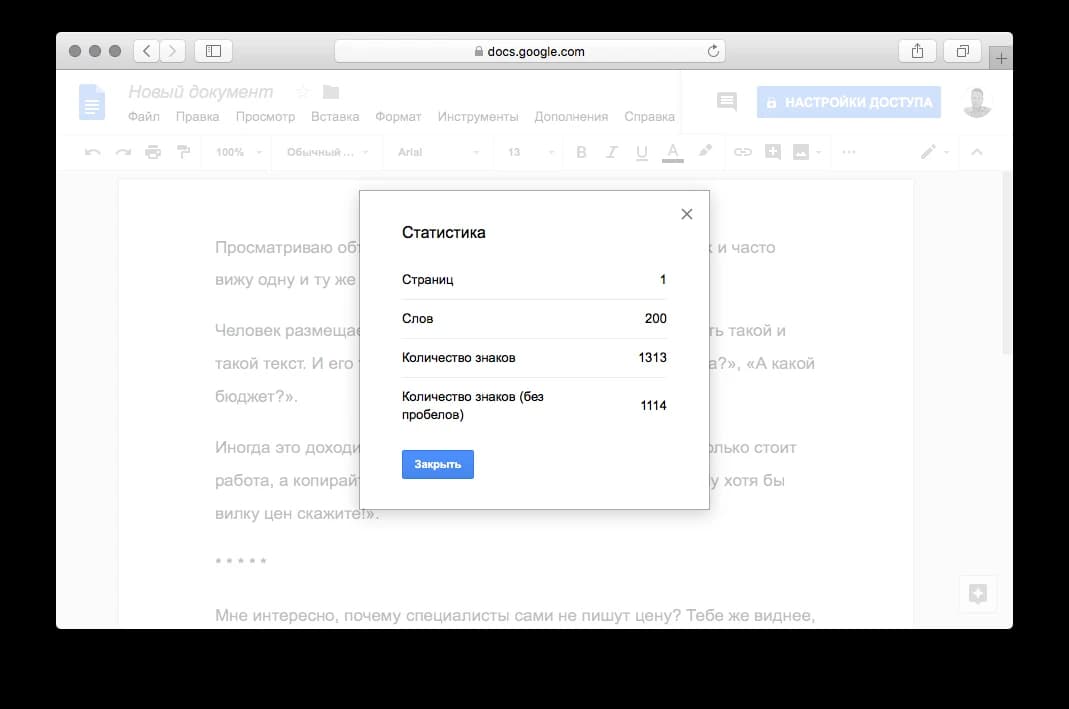Image resolution: width=1069 pixels, height=709 pixels.
Task: Open the Инструменты menu
Action: coord(477,117)
